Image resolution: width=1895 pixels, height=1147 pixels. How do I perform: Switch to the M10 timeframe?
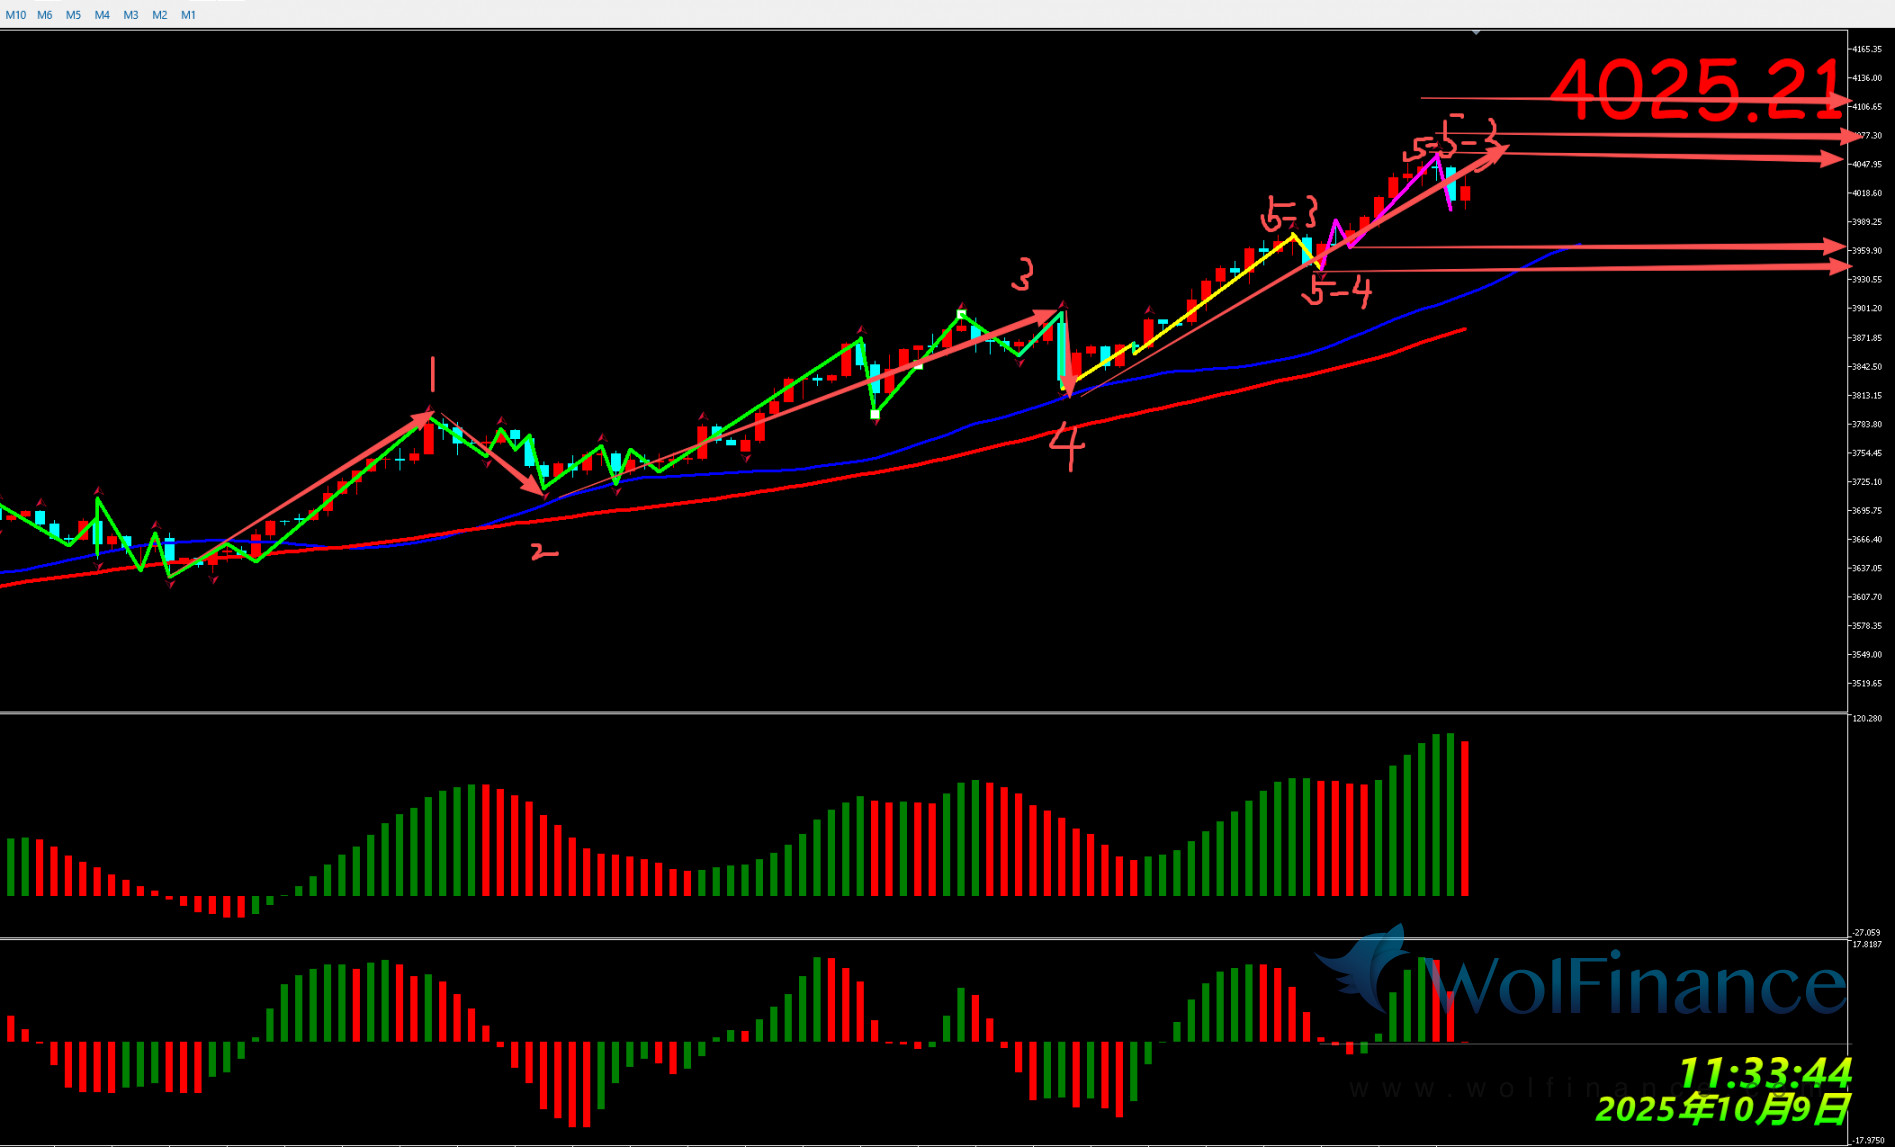pyautogui.click(x=16, y=15)
